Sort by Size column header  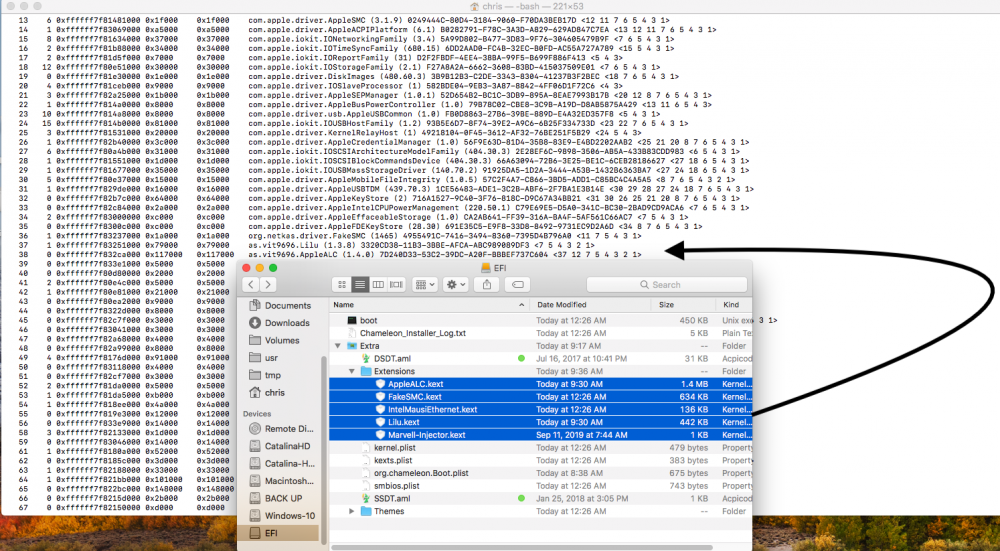(x=684, y=305)
